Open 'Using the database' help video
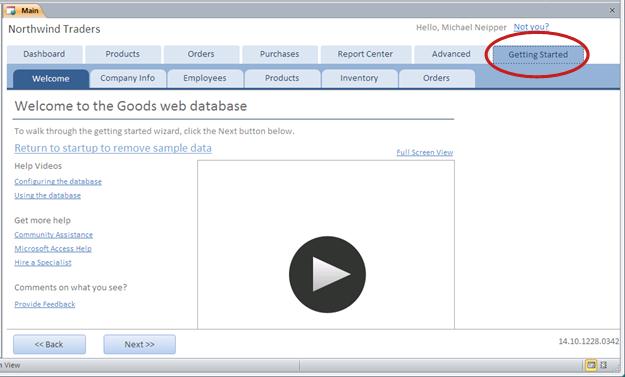Viewport: 625px width, 377px height. pyautogui.click(x=47, y=196)
